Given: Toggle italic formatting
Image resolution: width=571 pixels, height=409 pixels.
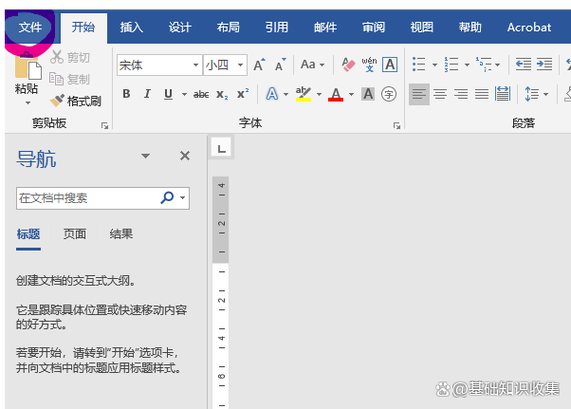Looking at the screenshot, I should tap(147, 94).
